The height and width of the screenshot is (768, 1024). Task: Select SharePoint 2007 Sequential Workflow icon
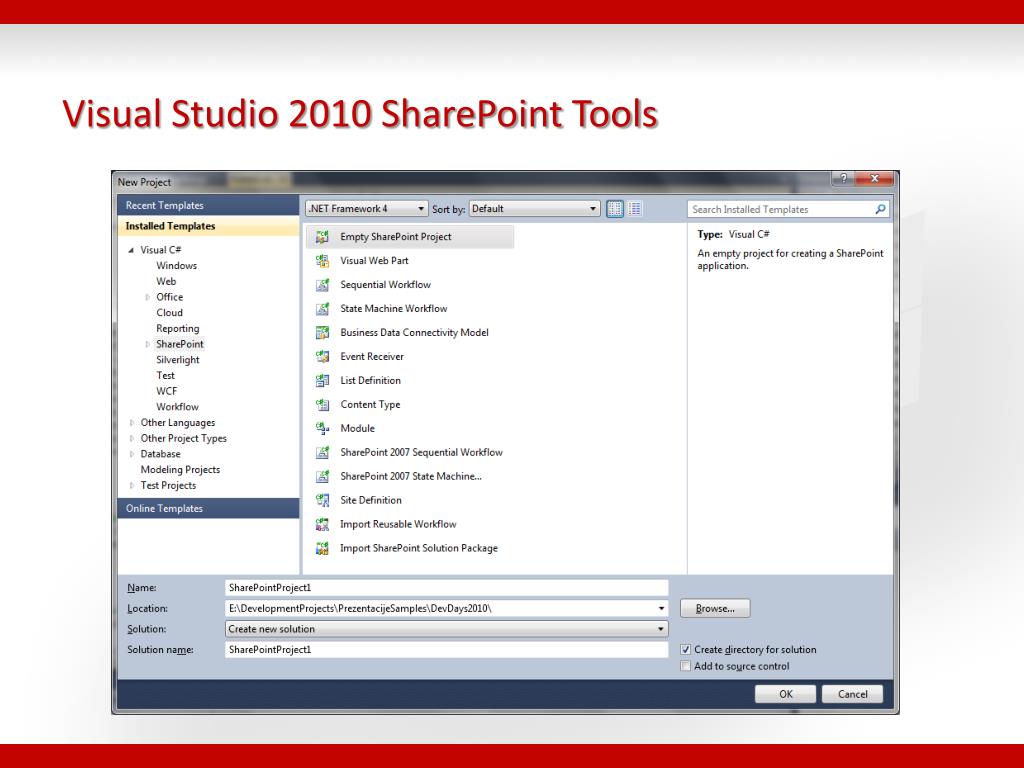coord(322,453)
